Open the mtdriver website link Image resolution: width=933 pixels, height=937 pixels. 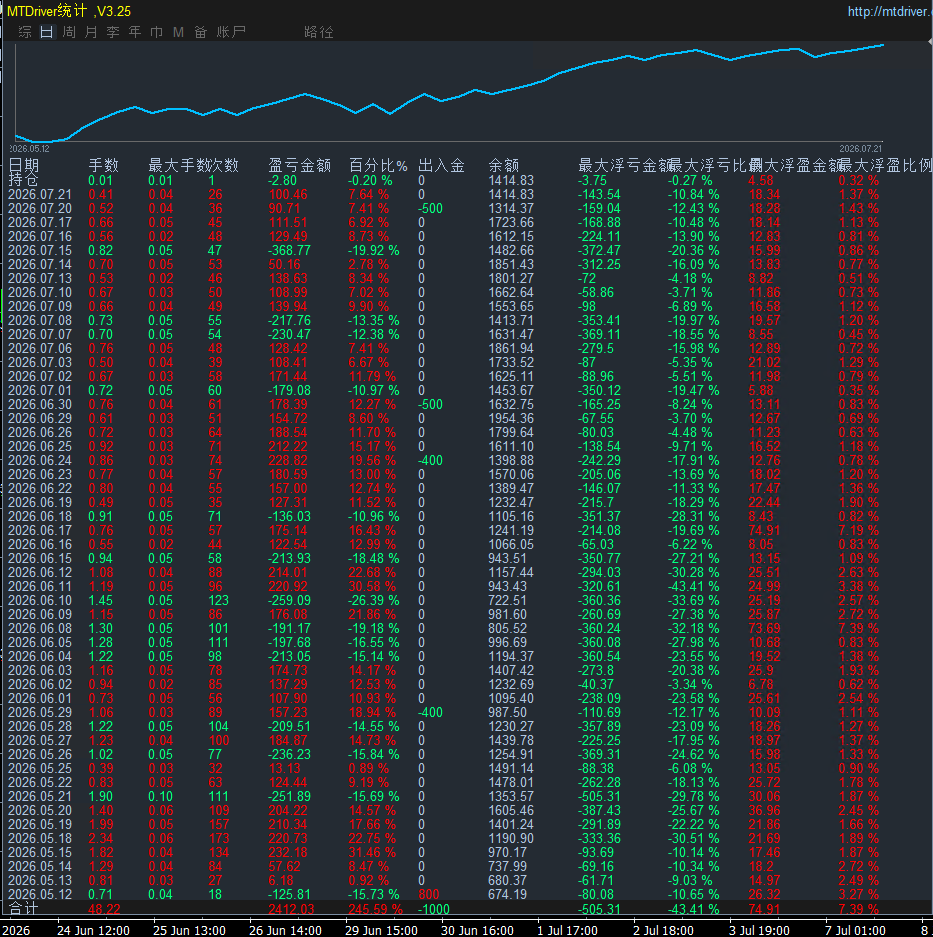tap(890, 11)
